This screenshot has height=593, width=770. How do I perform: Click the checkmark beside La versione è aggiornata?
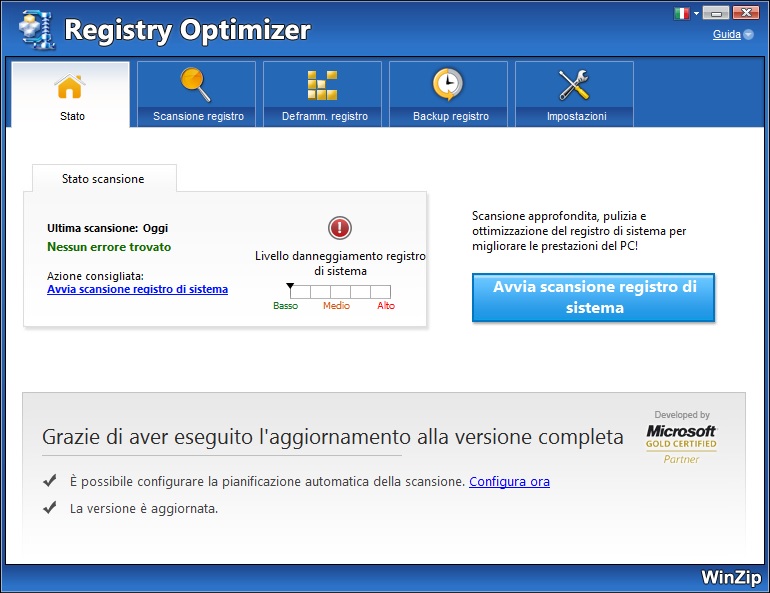tap(50, 508)
